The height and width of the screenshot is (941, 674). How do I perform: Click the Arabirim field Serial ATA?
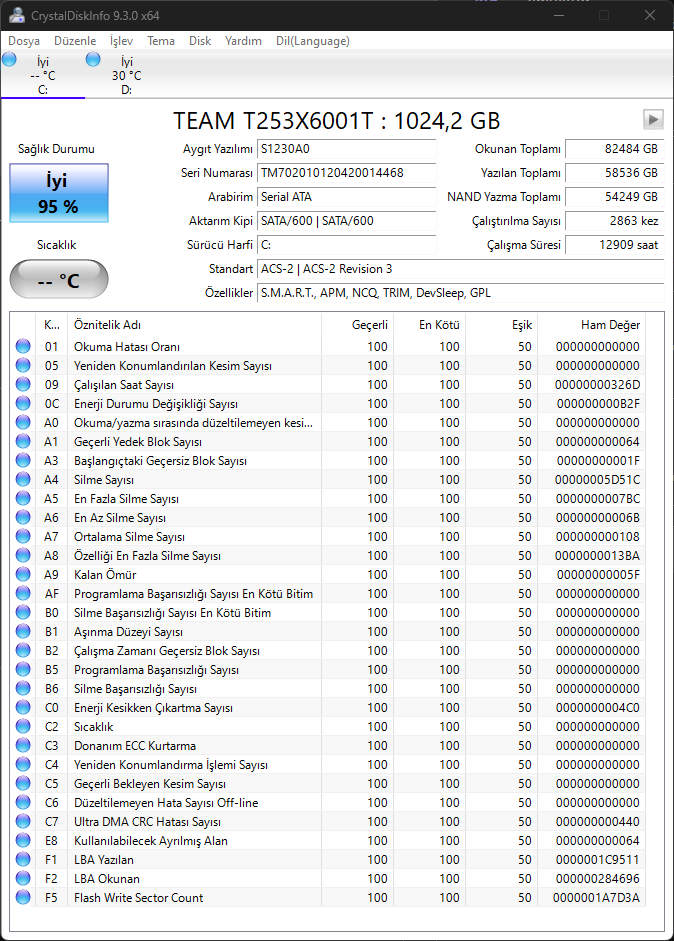(x=347, y=197)
